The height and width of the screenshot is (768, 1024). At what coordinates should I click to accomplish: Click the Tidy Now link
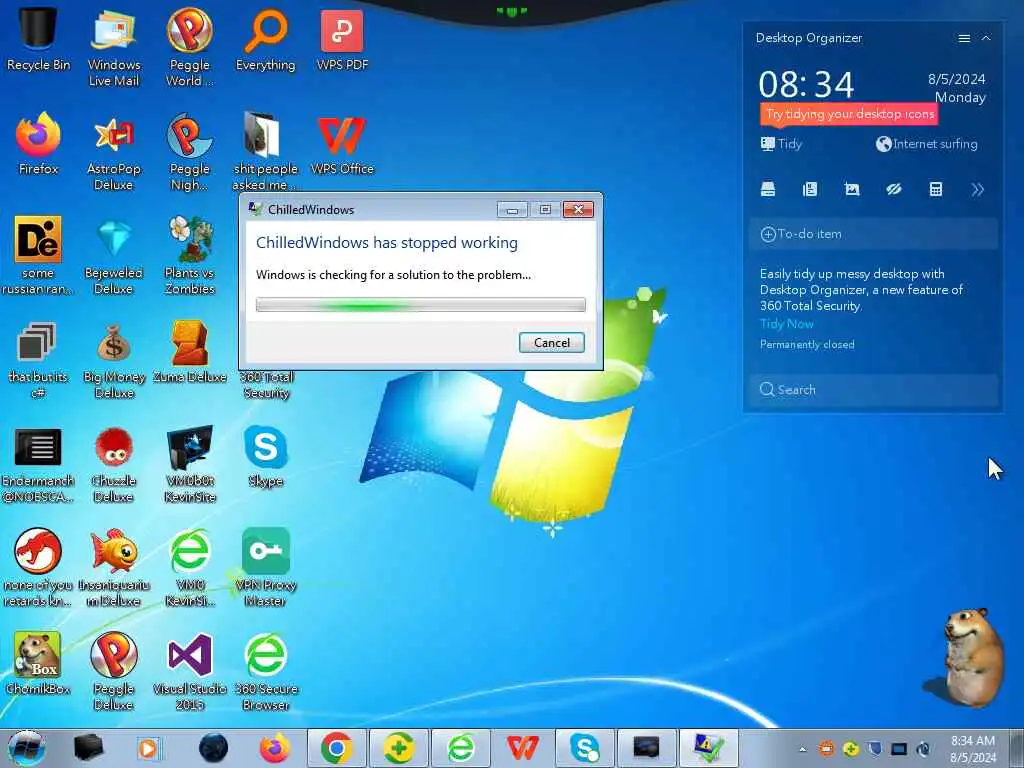(786, 323)
